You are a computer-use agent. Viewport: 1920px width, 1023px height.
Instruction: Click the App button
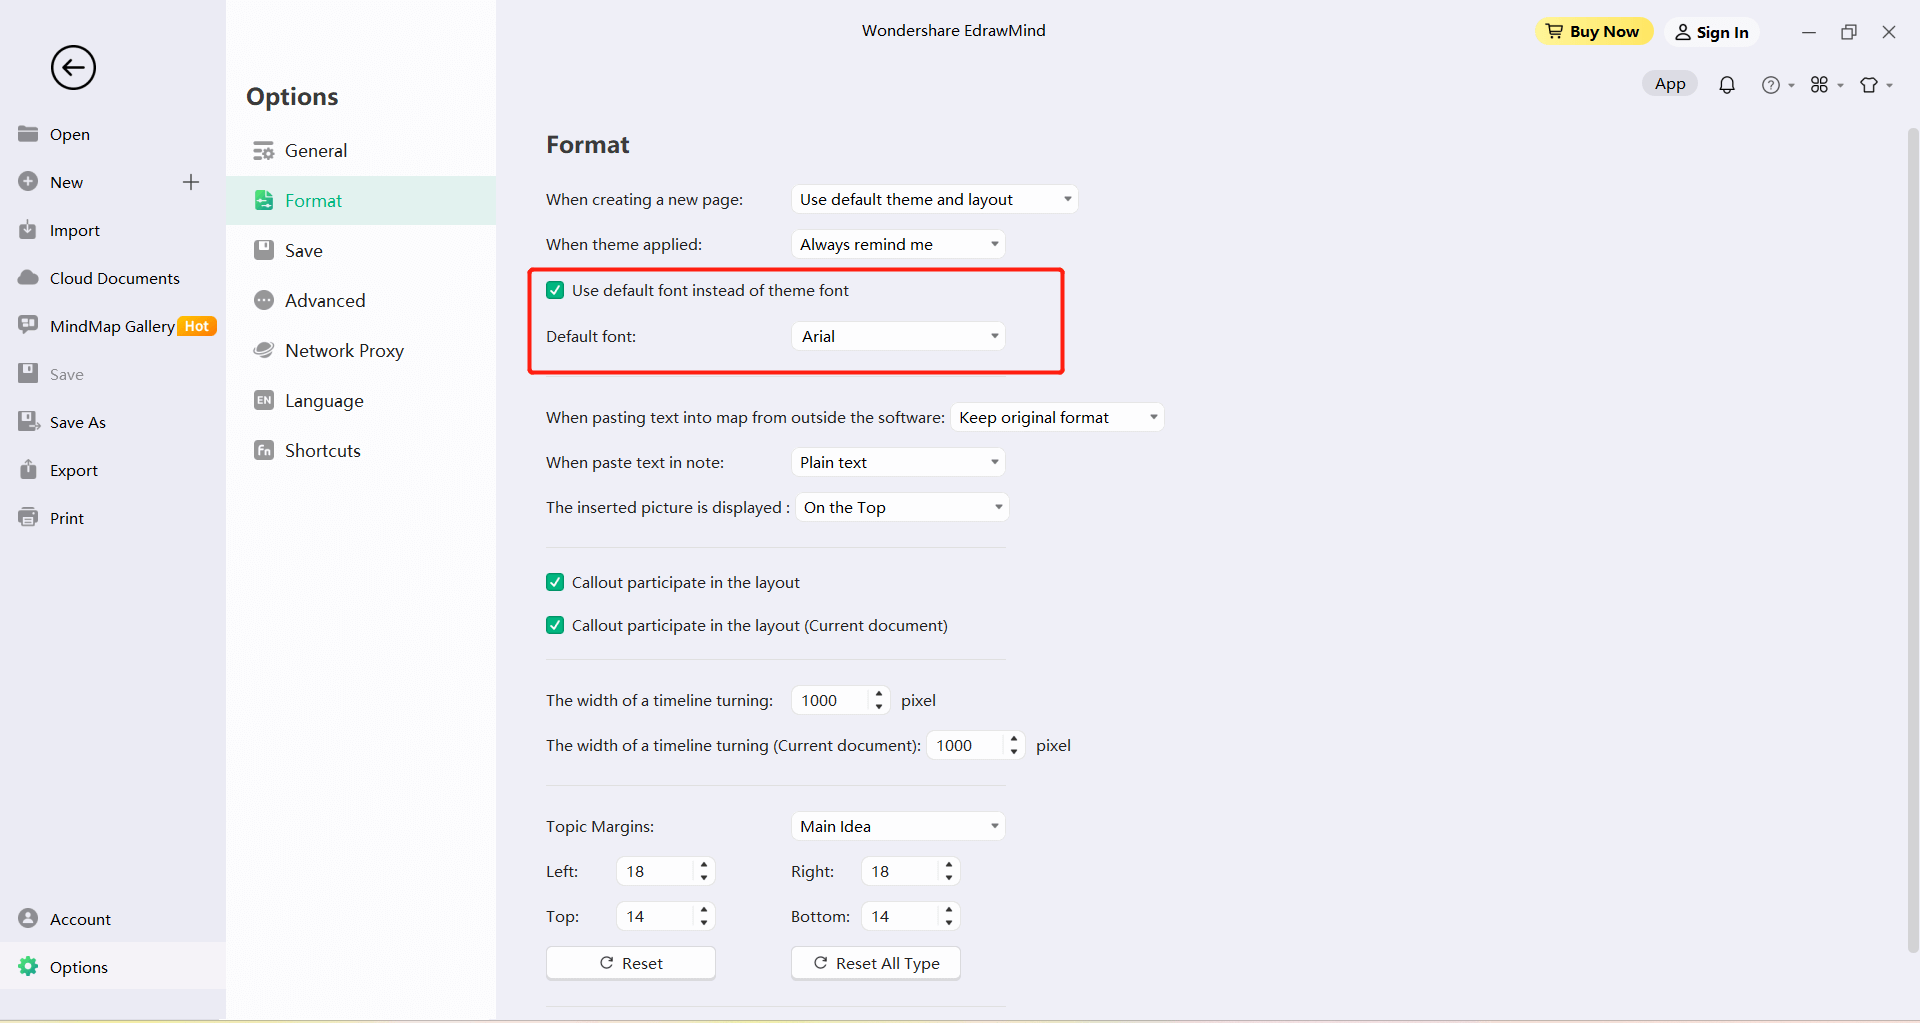(x=1670, y=84)
